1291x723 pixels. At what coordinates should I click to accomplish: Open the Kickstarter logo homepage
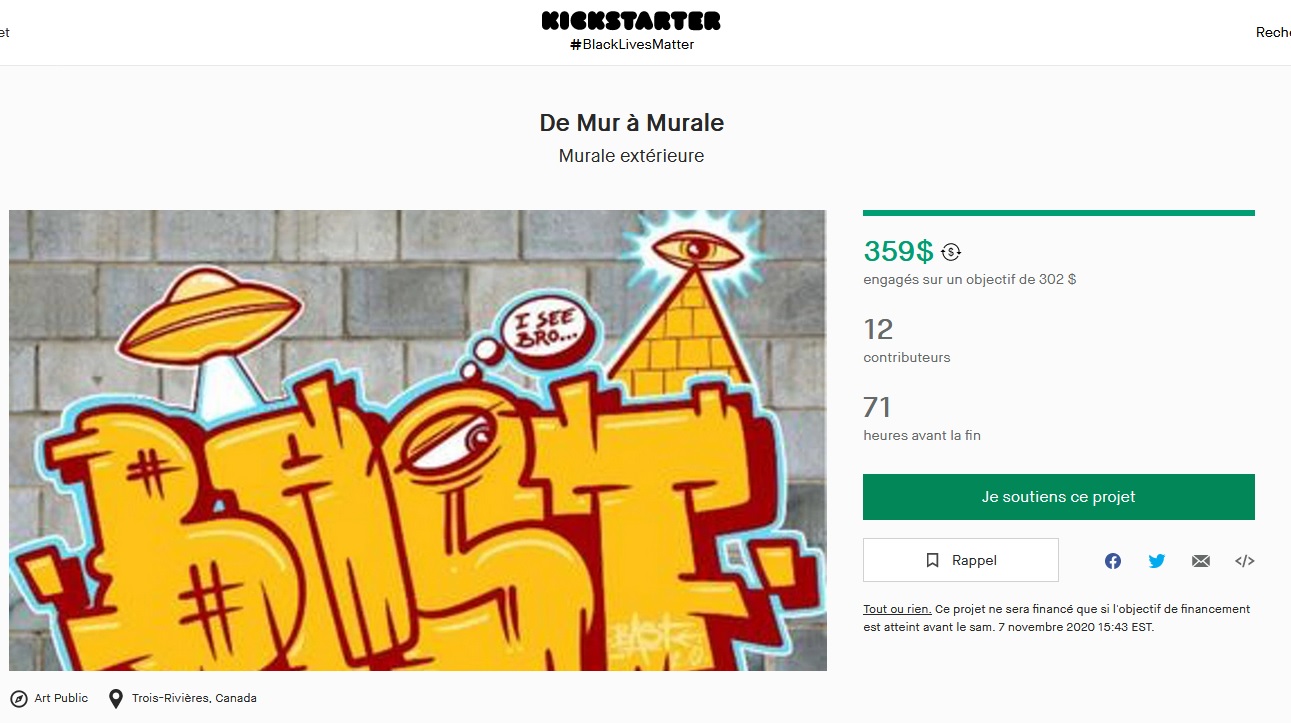coord(631,20)
